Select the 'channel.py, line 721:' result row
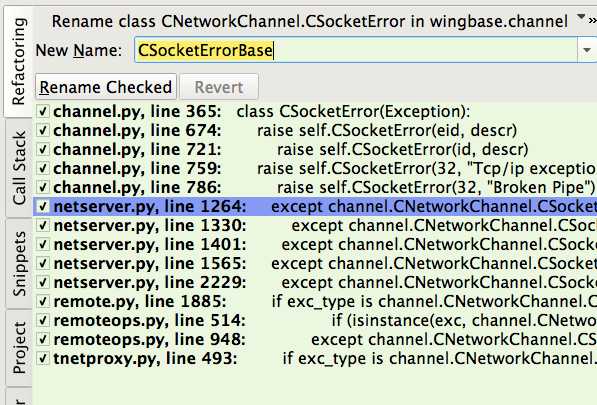Screen dimensions: 597x405 click(315, 150)
